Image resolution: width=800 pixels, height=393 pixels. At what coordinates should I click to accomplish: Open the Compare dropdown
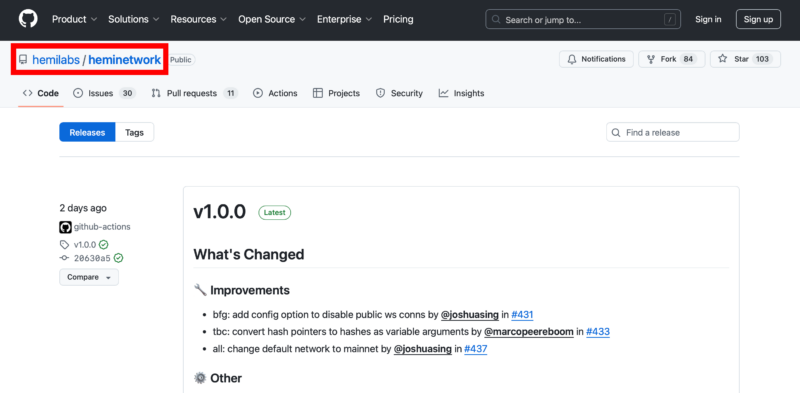pos(89,277)
